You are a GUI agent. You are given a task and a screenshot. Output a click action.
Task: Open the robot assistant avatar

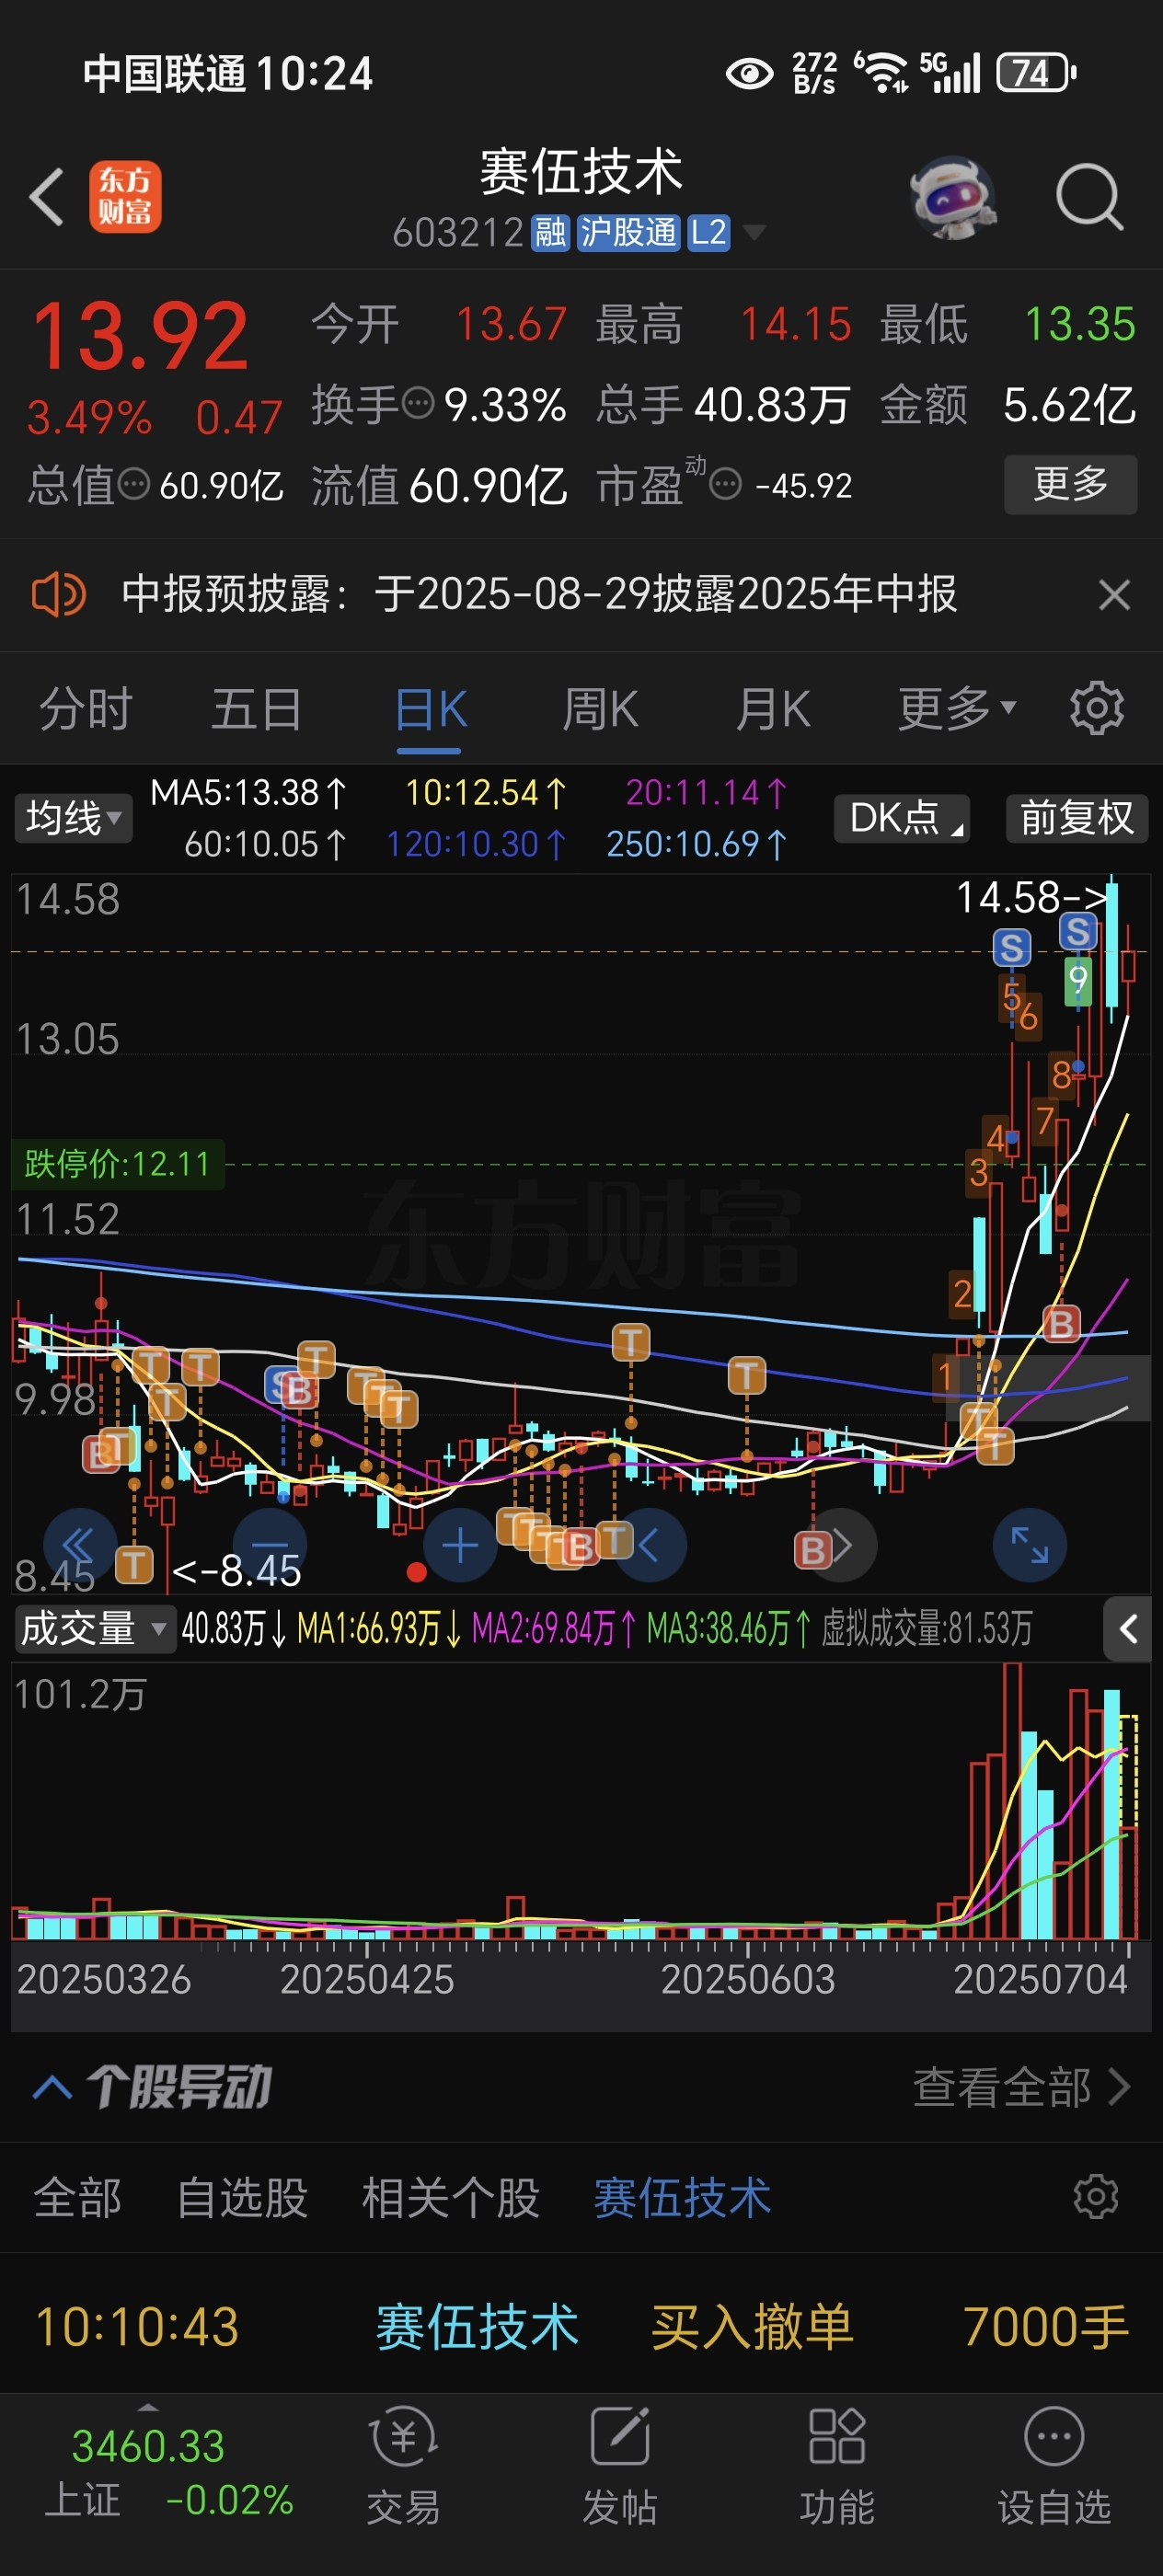953,197
